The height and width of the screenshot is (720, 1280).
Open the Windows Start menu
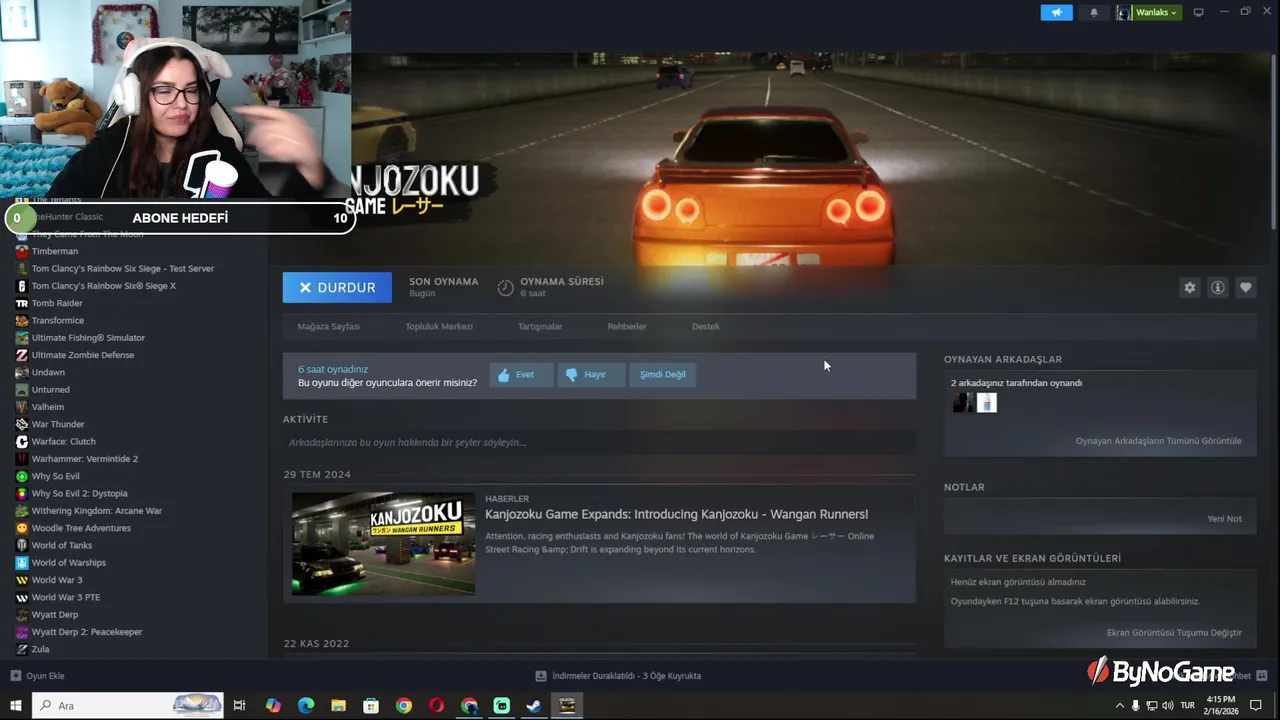click(x=16, y=705)
